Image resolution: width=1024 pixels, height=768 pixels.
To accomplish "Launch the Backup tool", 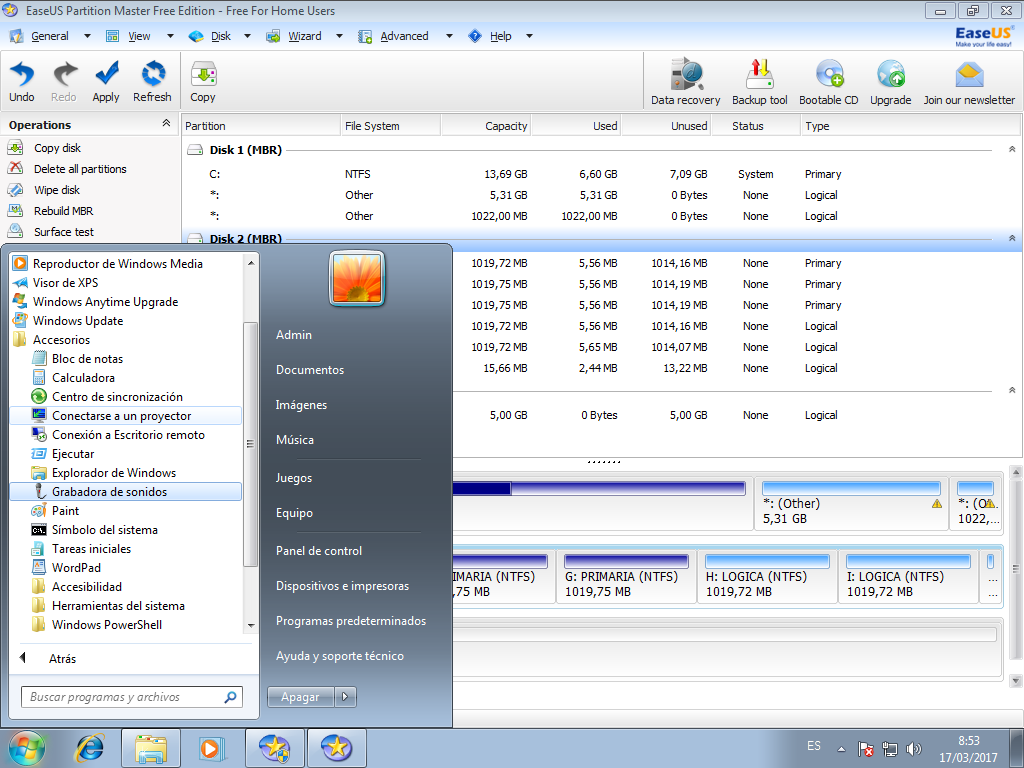I will 760,82.
